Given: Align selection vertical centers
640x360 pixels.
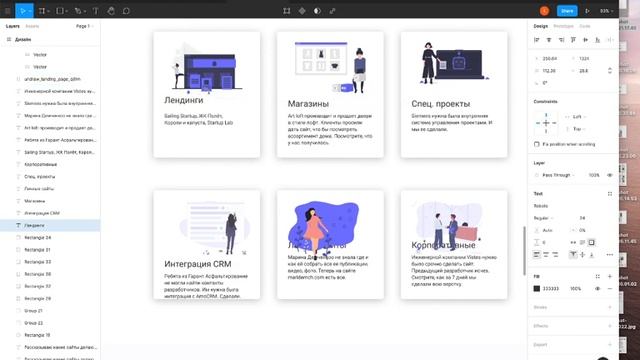Looking at the screenshot, I should tap(585, 40).
